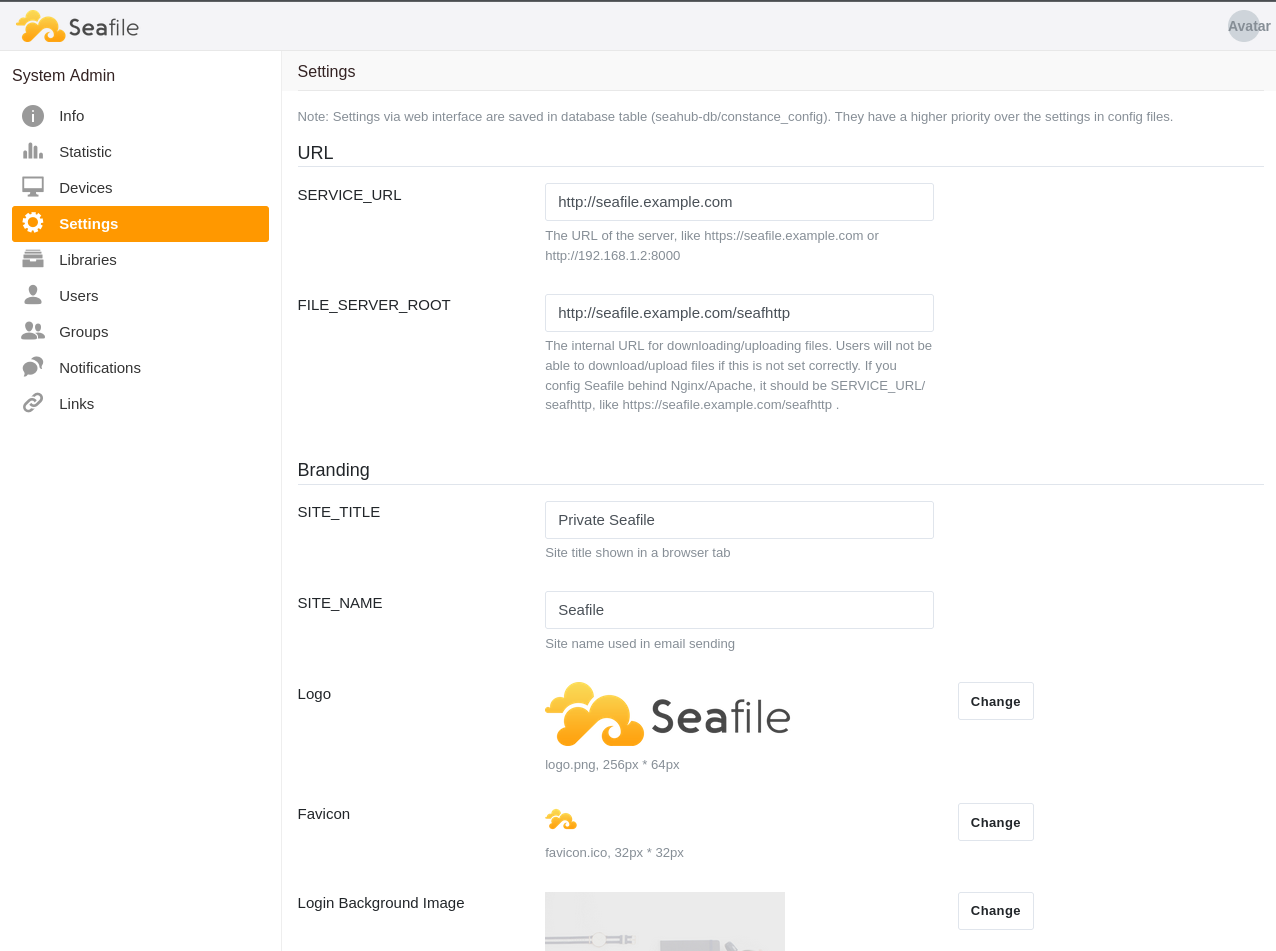Screen dimensions: 1276x951
Task: Click the SERVICE_URL label
Action: pyautogui.click(x=349, y=195)
